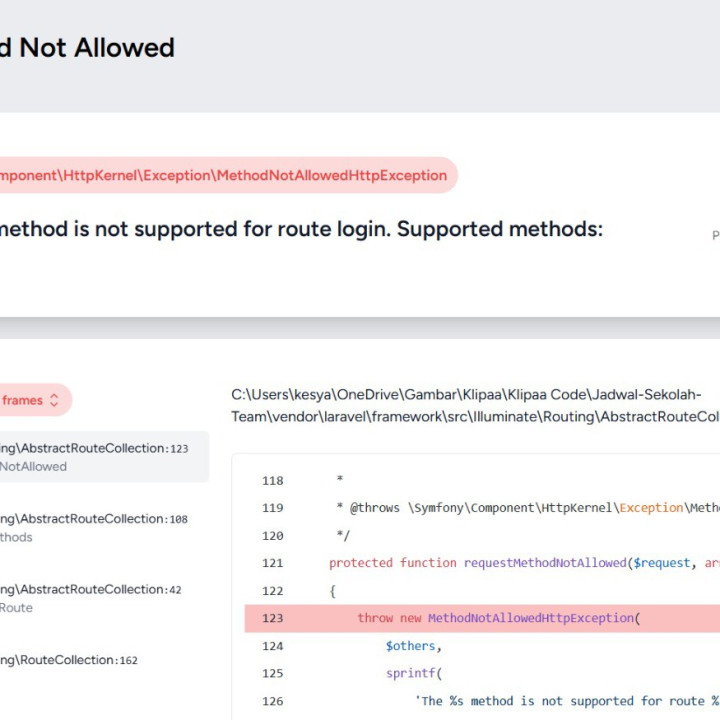The width and height of the screenshot is (720, 720).
Task: Click line number 126 in code gutter
Action: (272, 701)
